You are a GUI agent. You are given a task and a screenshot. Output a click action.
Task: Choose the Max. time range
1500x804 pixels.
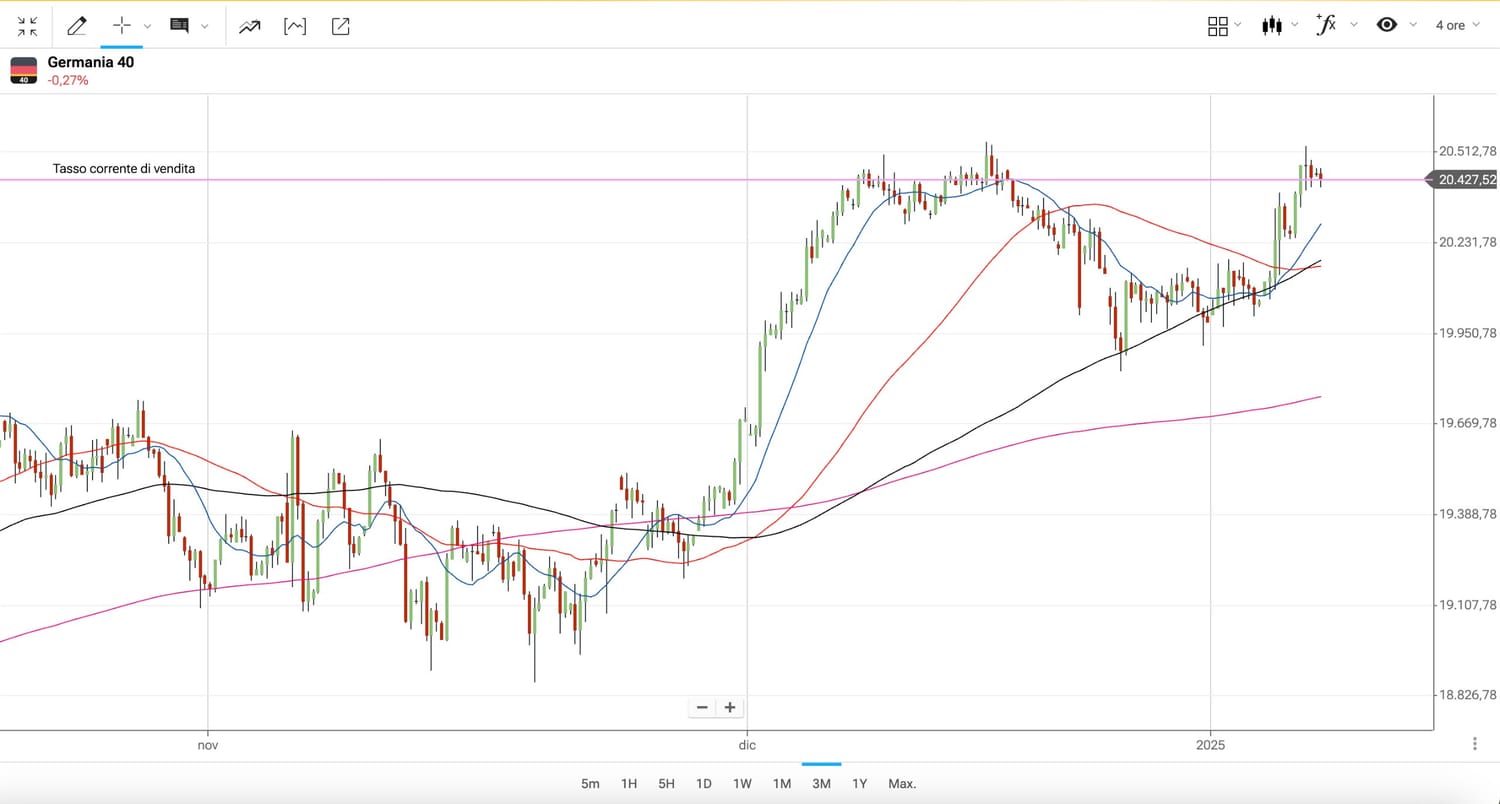pos(902,784)
